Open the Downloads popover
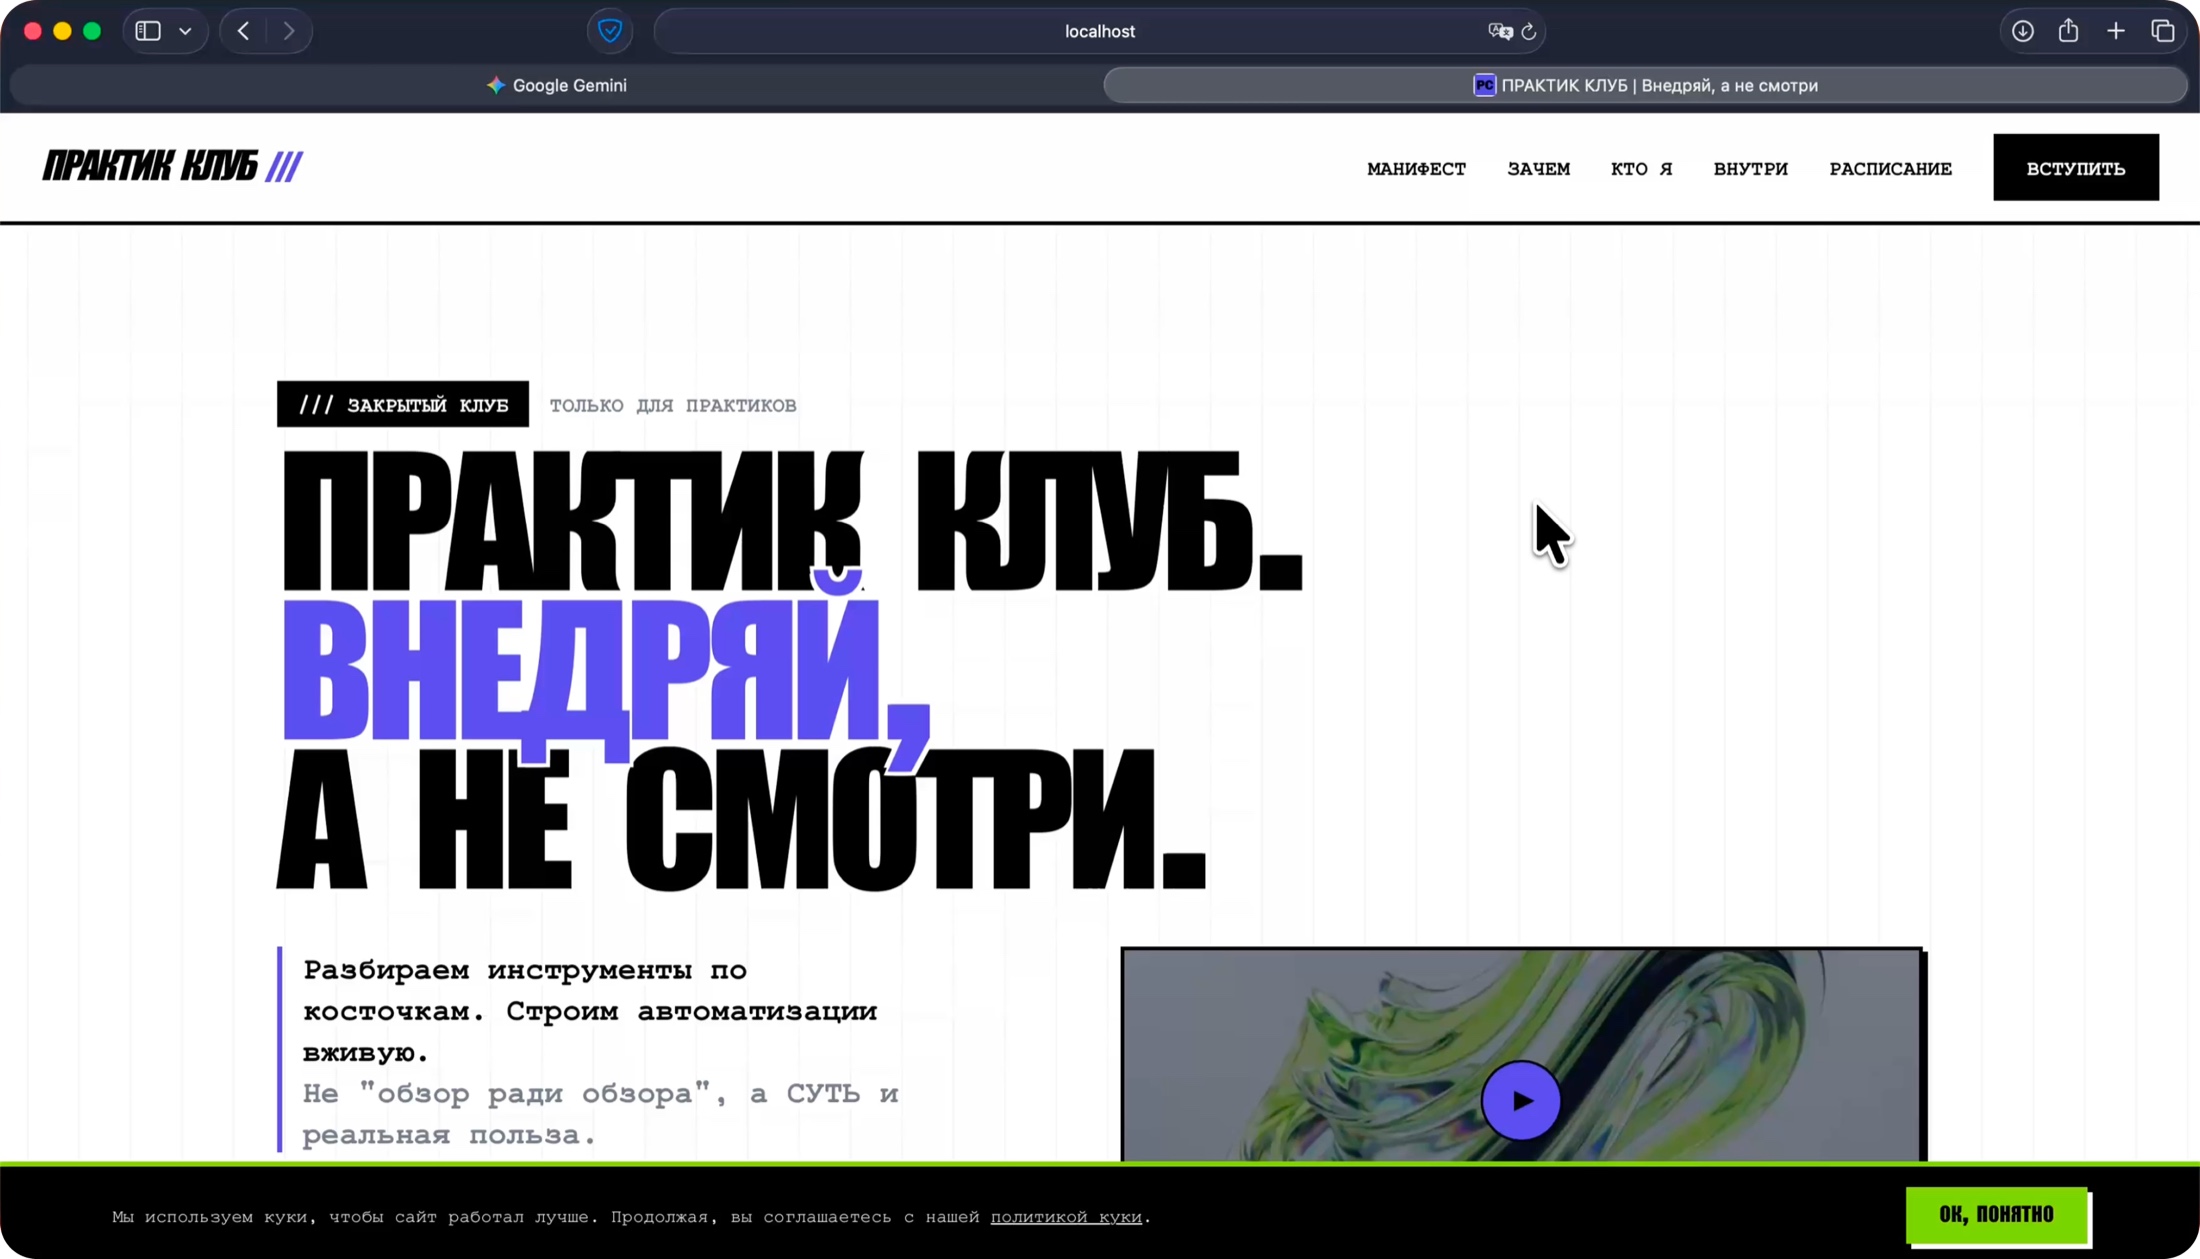Viewport: 2200px width, 1259px height. 2022,30
